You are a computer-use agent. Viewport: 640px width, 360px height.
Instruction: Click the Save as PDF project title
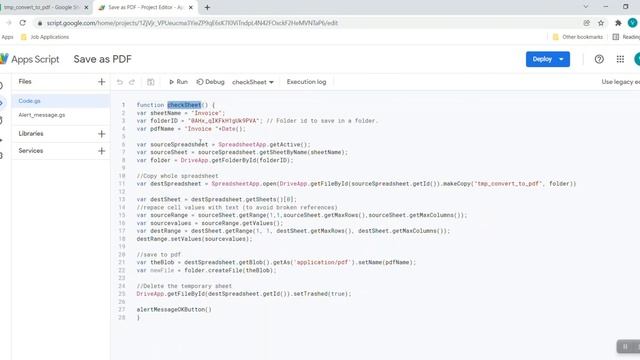[x=102, y=59]
